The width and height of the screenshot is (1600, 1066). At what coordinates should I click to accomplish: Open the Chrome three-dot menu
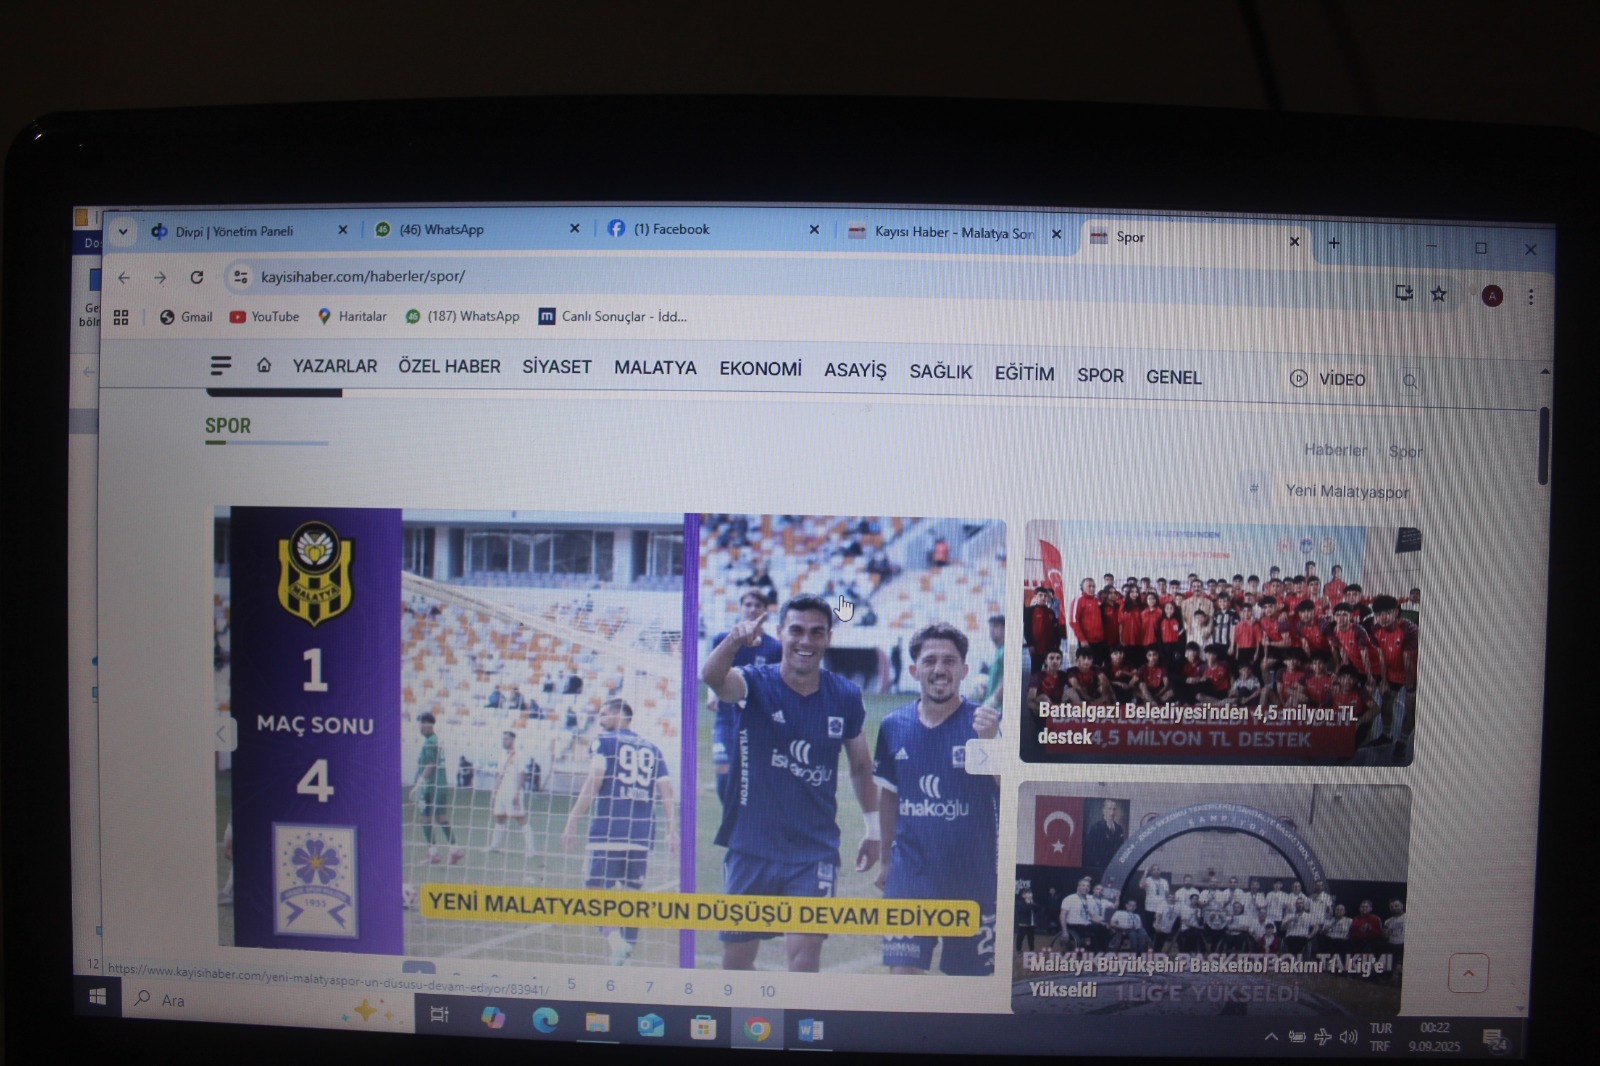click(1530, 297)
